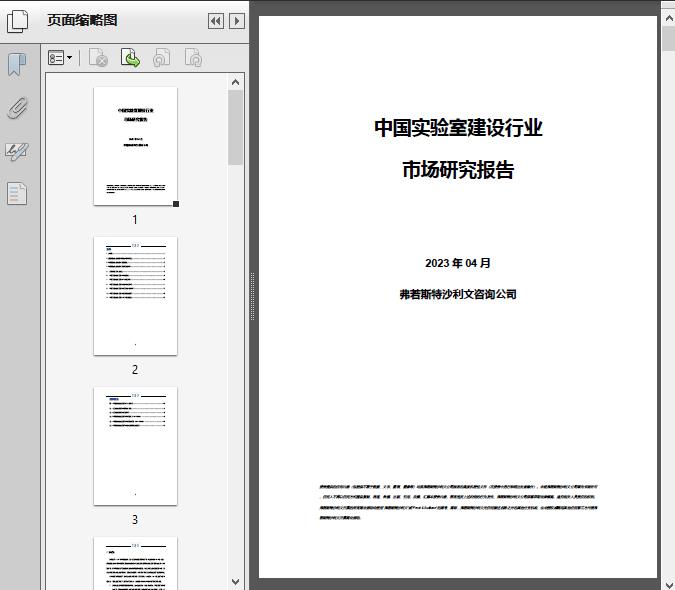Click title text "中国实验室建设行业"

point(458,128)
